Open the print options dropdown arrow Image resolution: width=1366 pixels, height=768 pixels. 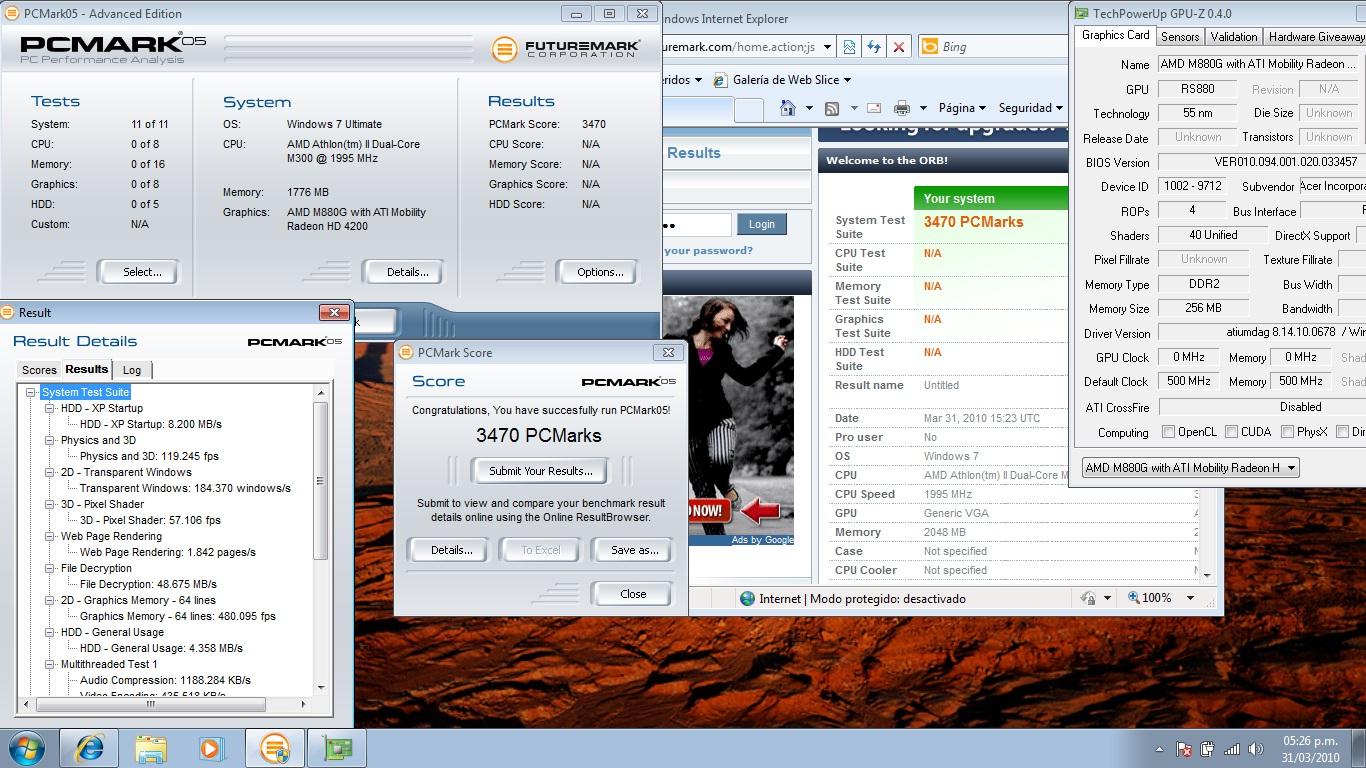[923, 108]
